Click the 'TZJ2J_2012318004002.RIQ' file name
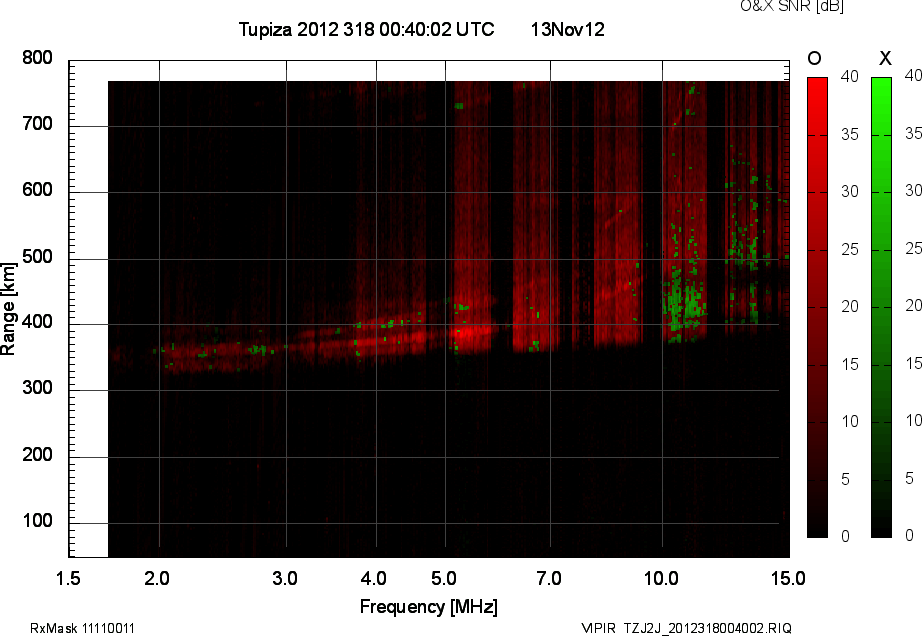Image resolution: width=922 pixels, height=636 pixels. click(708, 628)
